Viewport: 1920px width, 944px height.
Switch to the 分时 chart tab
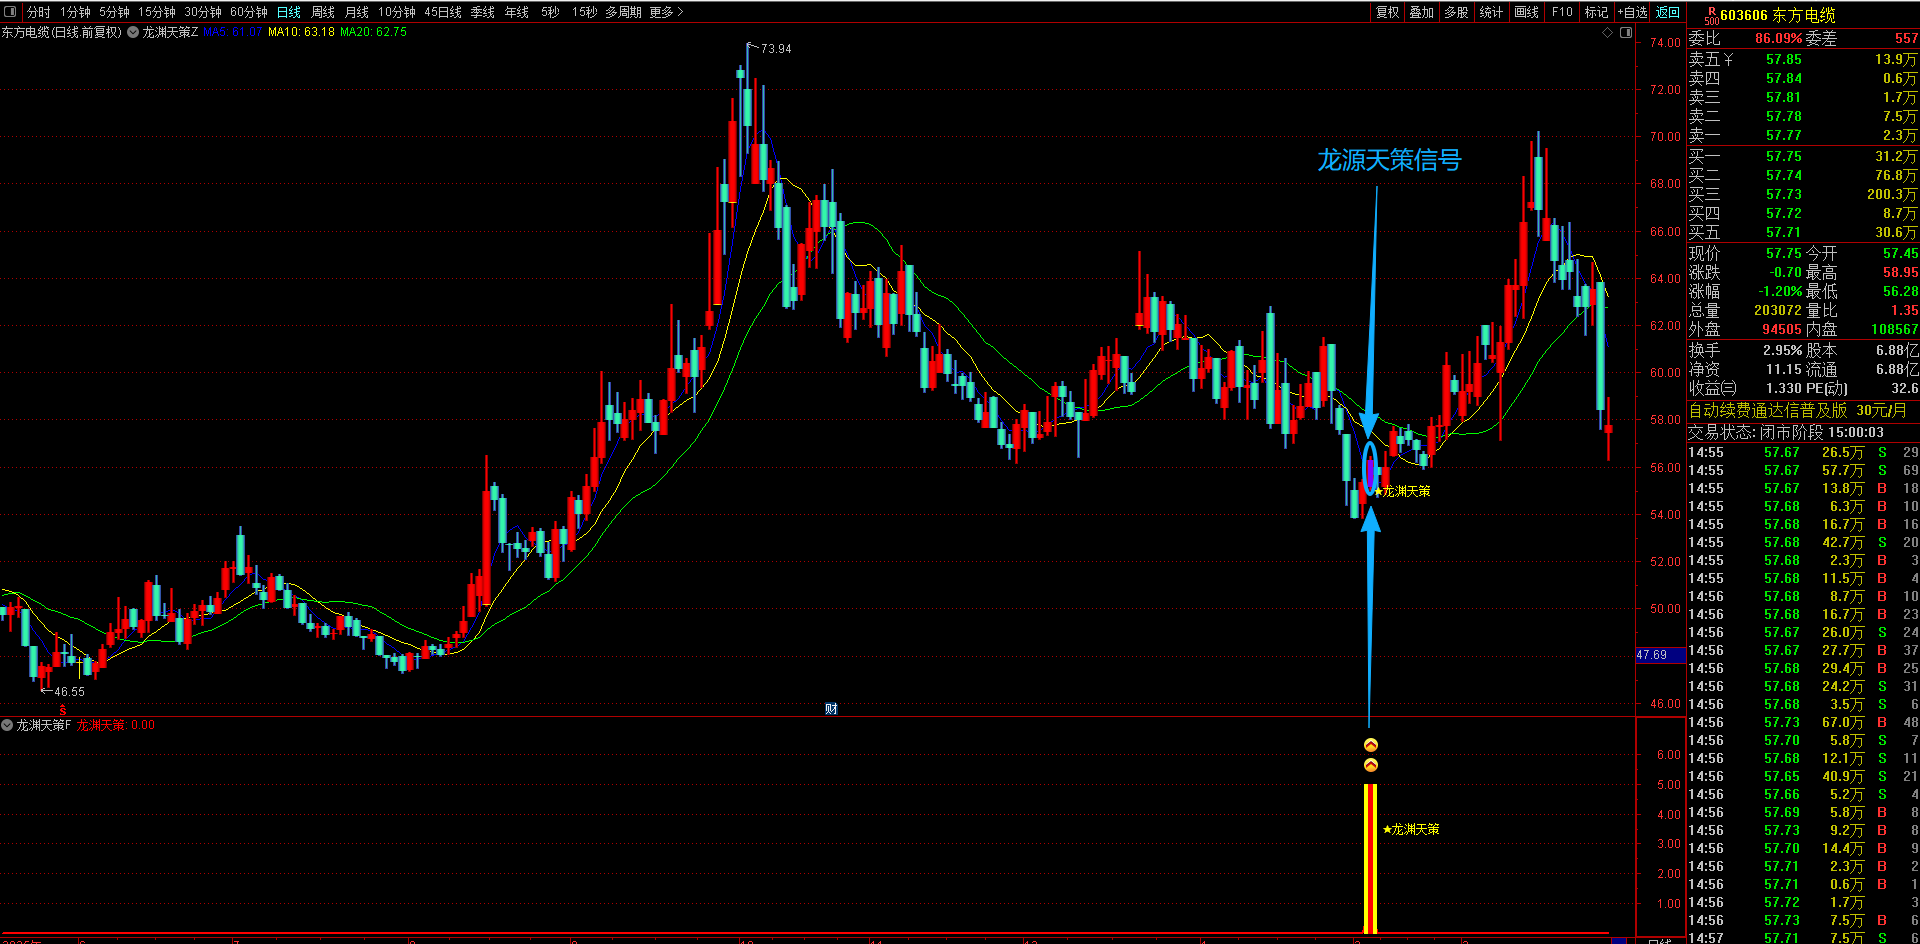(x=38, y=12)
